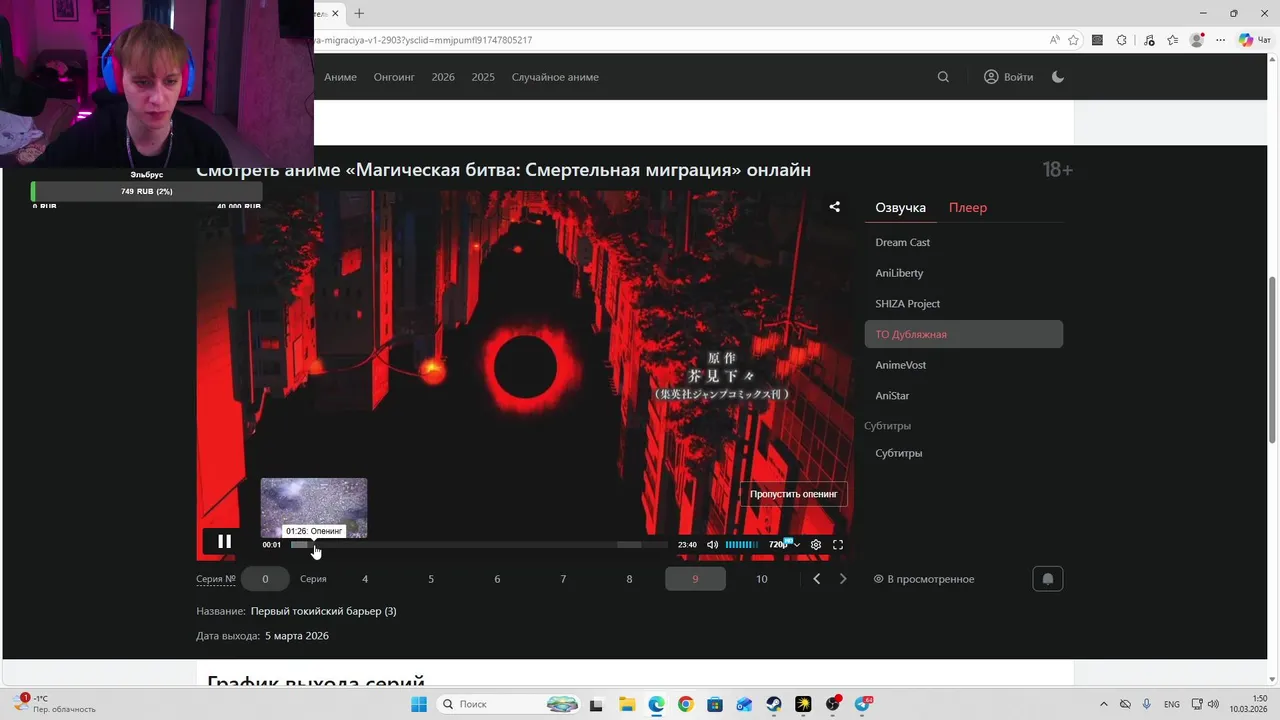Open the browser profile avatar
The image size is (1280, 720).
tap(1197, 40)
